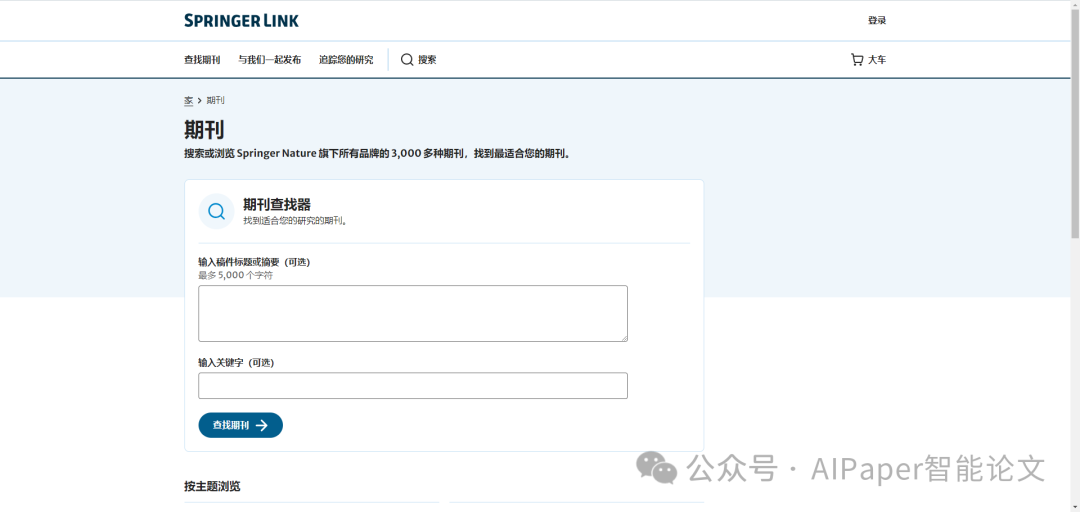Open the 登录 login link
Viewport: 1080px width, 512px height.
877,21
